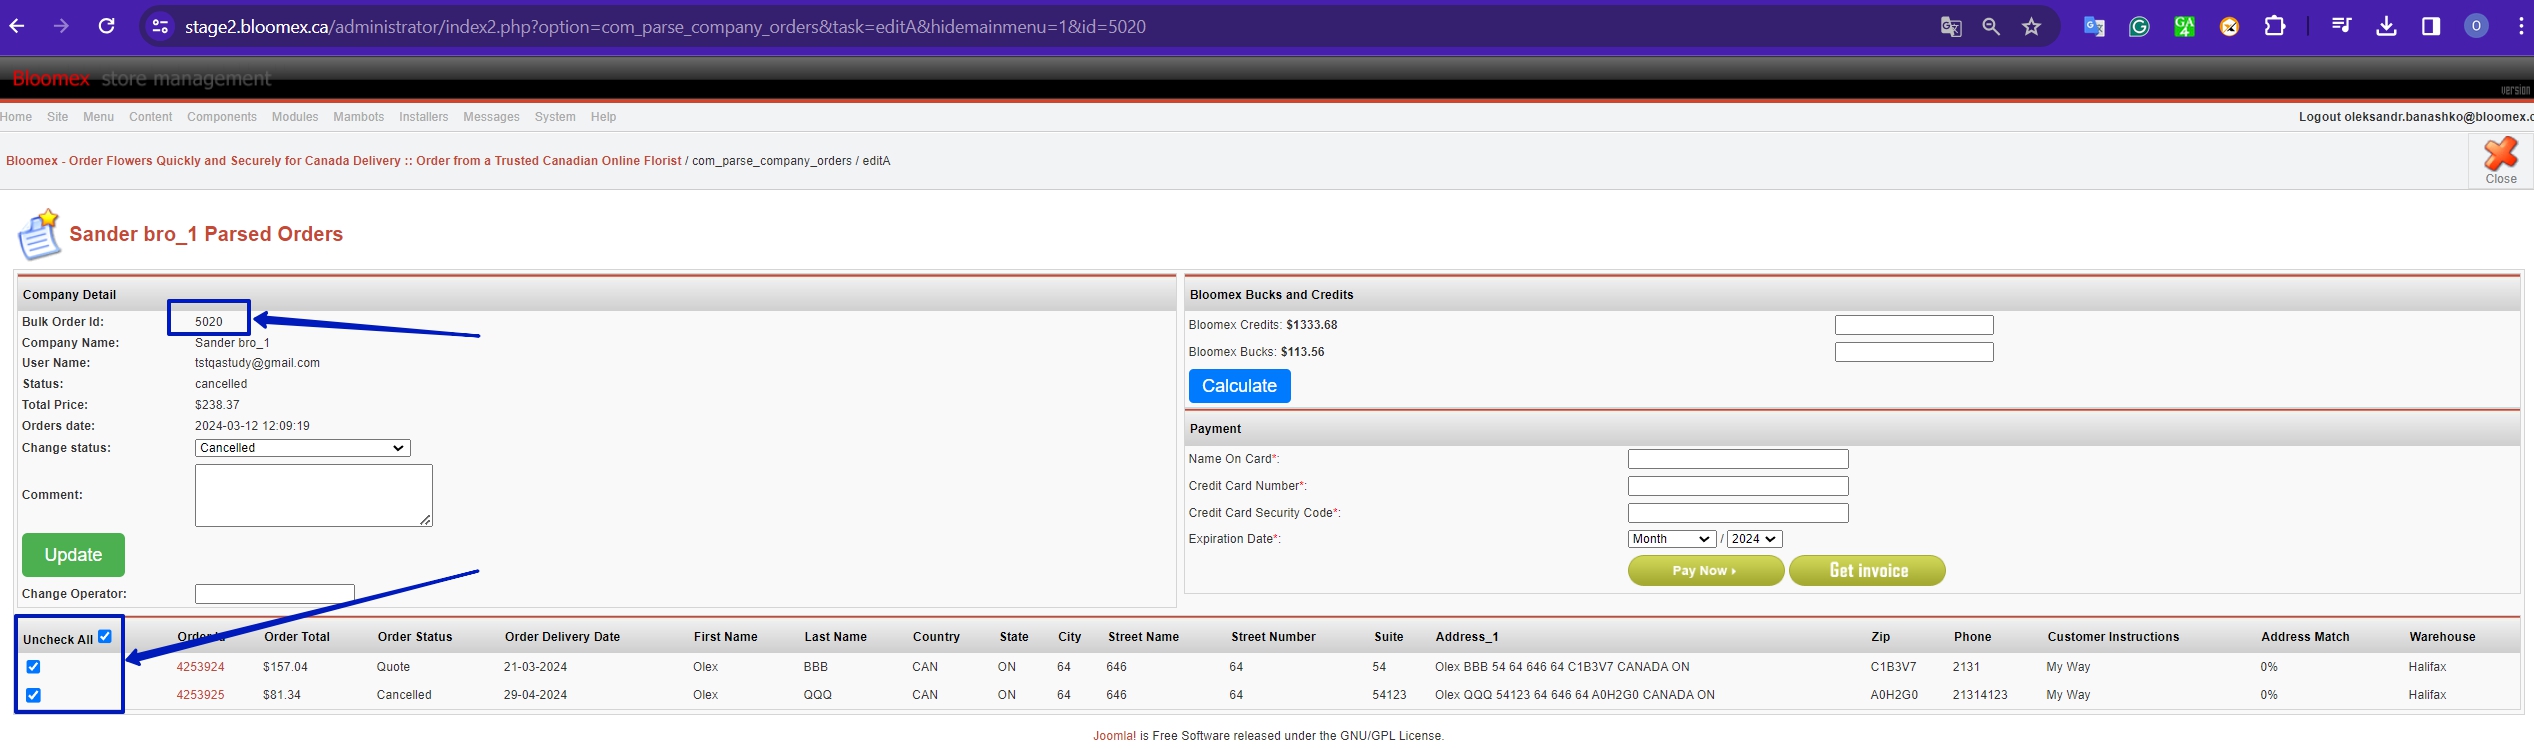Open order 4253925 link
2534x749 pixels.
tap(200, 695)
